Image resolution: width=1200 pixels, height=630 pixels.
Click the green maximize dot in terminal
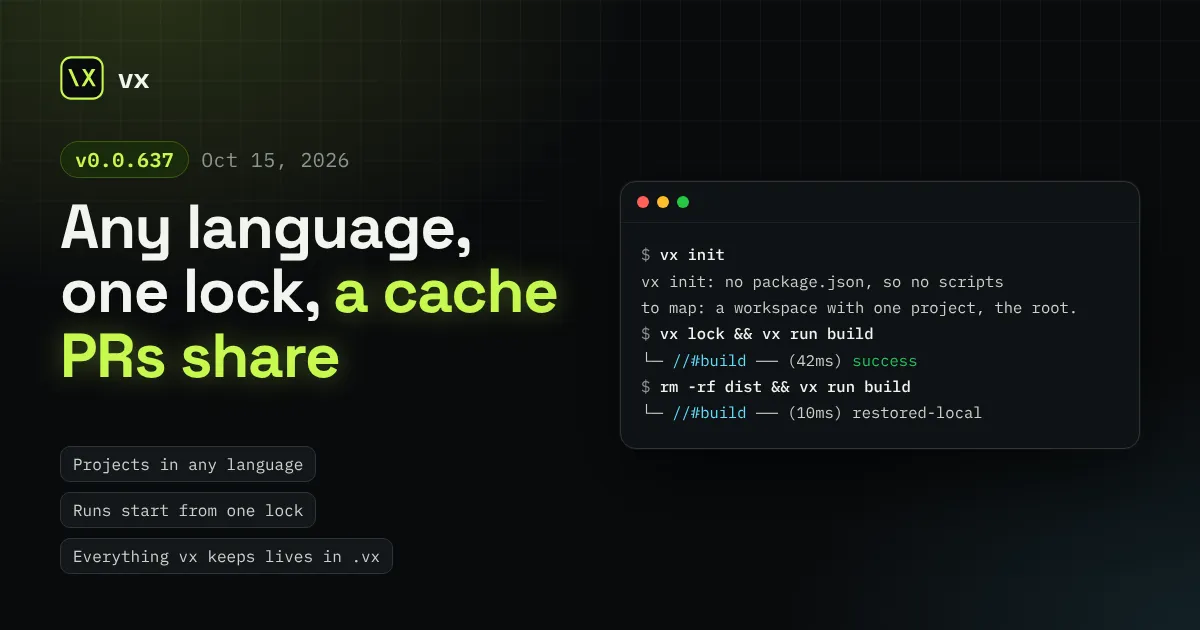click(x=683, y=202)
